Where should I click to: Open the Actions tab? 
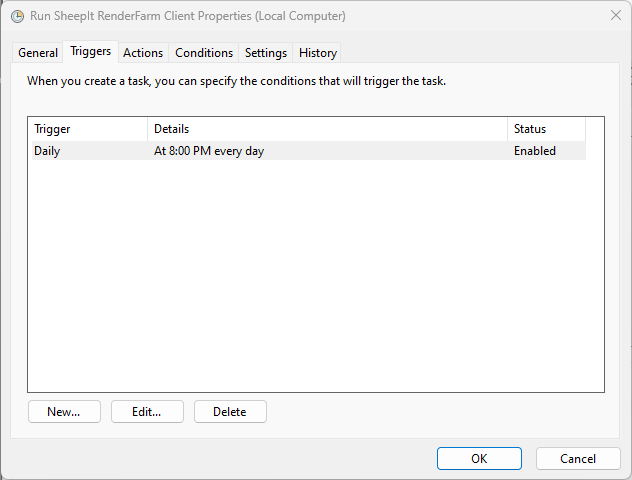click(143, 53)
